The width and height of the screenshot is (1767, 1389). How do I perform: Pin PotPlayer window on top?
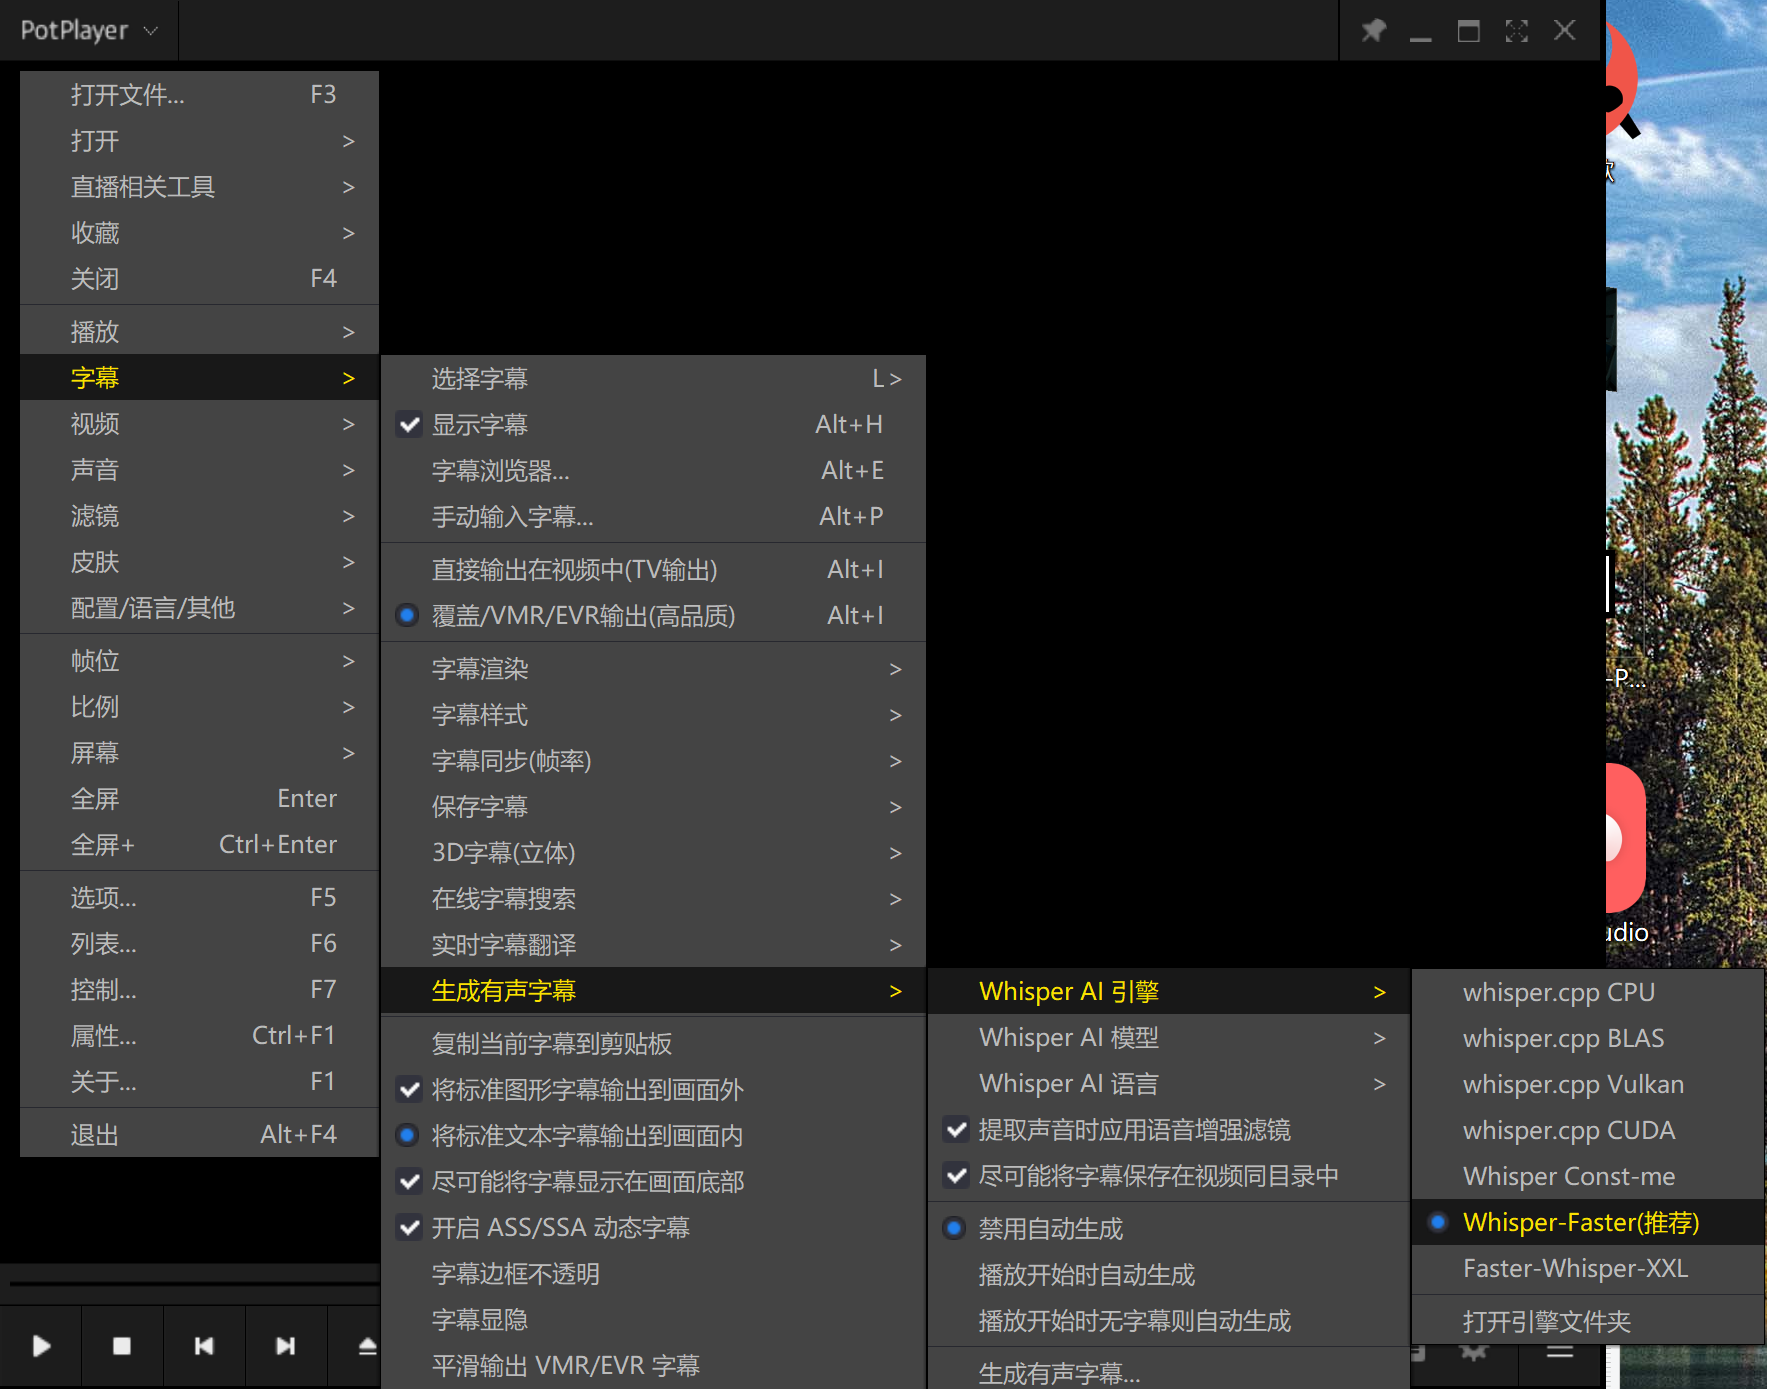[x=1373, y=31]
